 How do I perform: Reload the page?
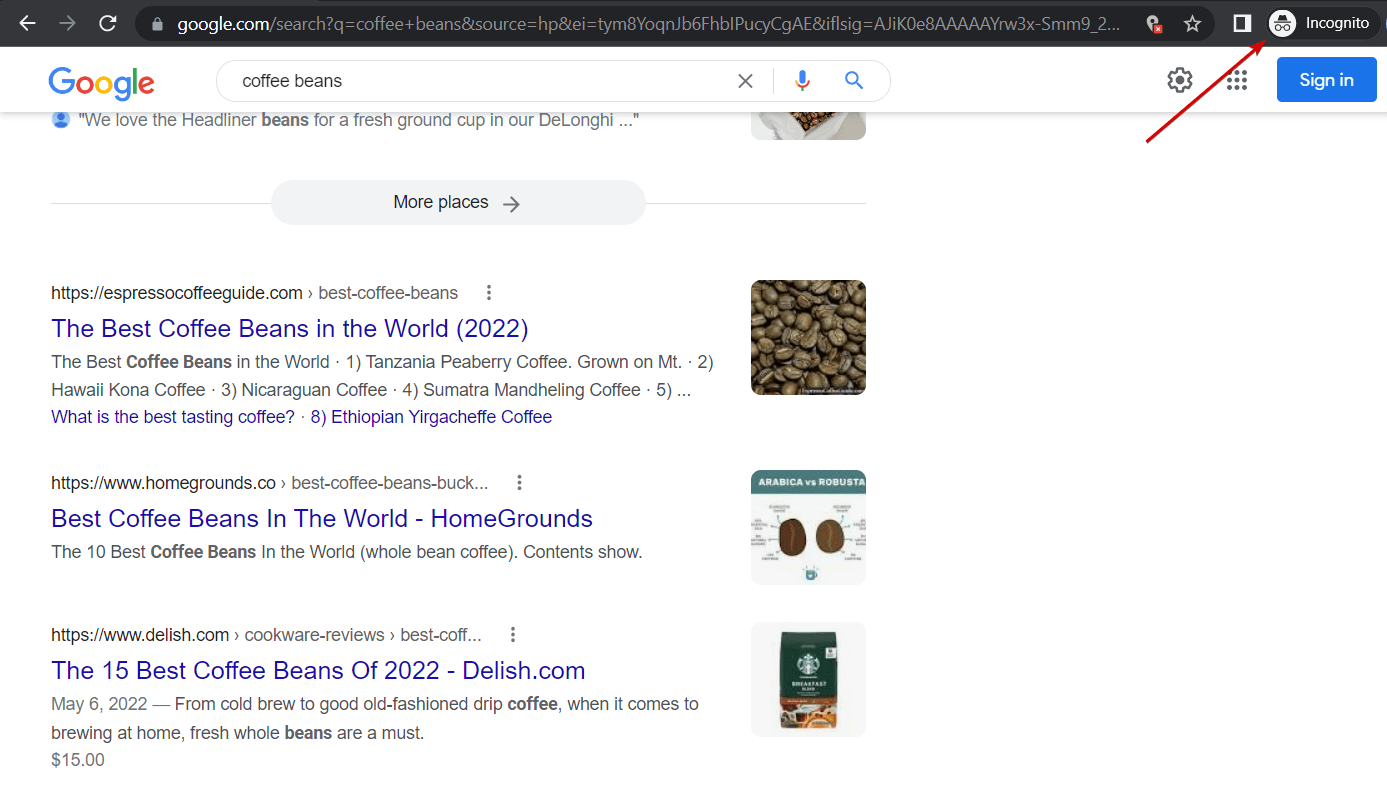point(108,23)
